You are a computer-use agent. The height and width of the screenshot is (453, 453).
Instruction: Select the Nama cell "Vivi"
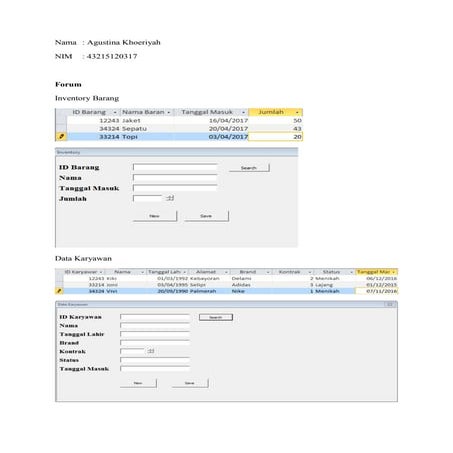click(125, 291)
